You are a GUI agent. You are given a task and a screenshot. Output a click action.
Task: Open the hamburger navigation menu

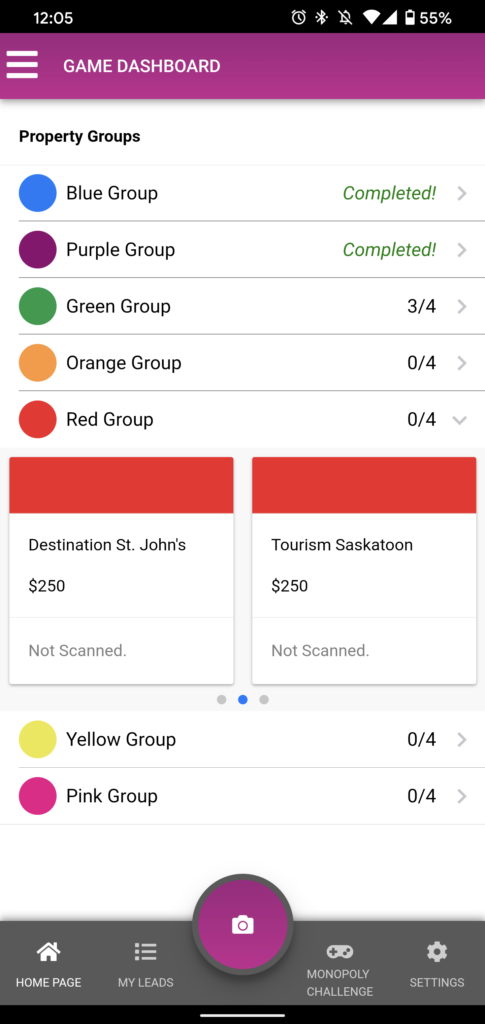pyautogui.click(x=22, y=65)
